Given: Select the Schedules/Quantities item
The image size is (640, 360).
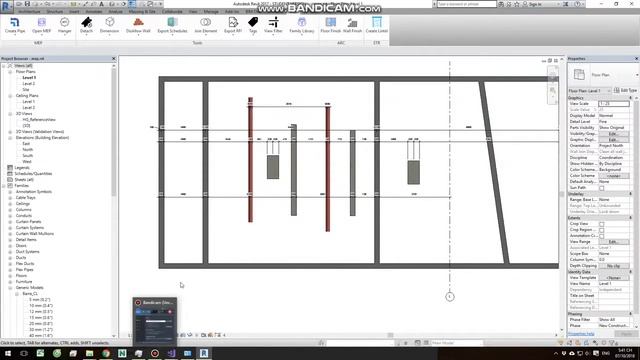Looking at the screenshot, I should pos(33,174).
